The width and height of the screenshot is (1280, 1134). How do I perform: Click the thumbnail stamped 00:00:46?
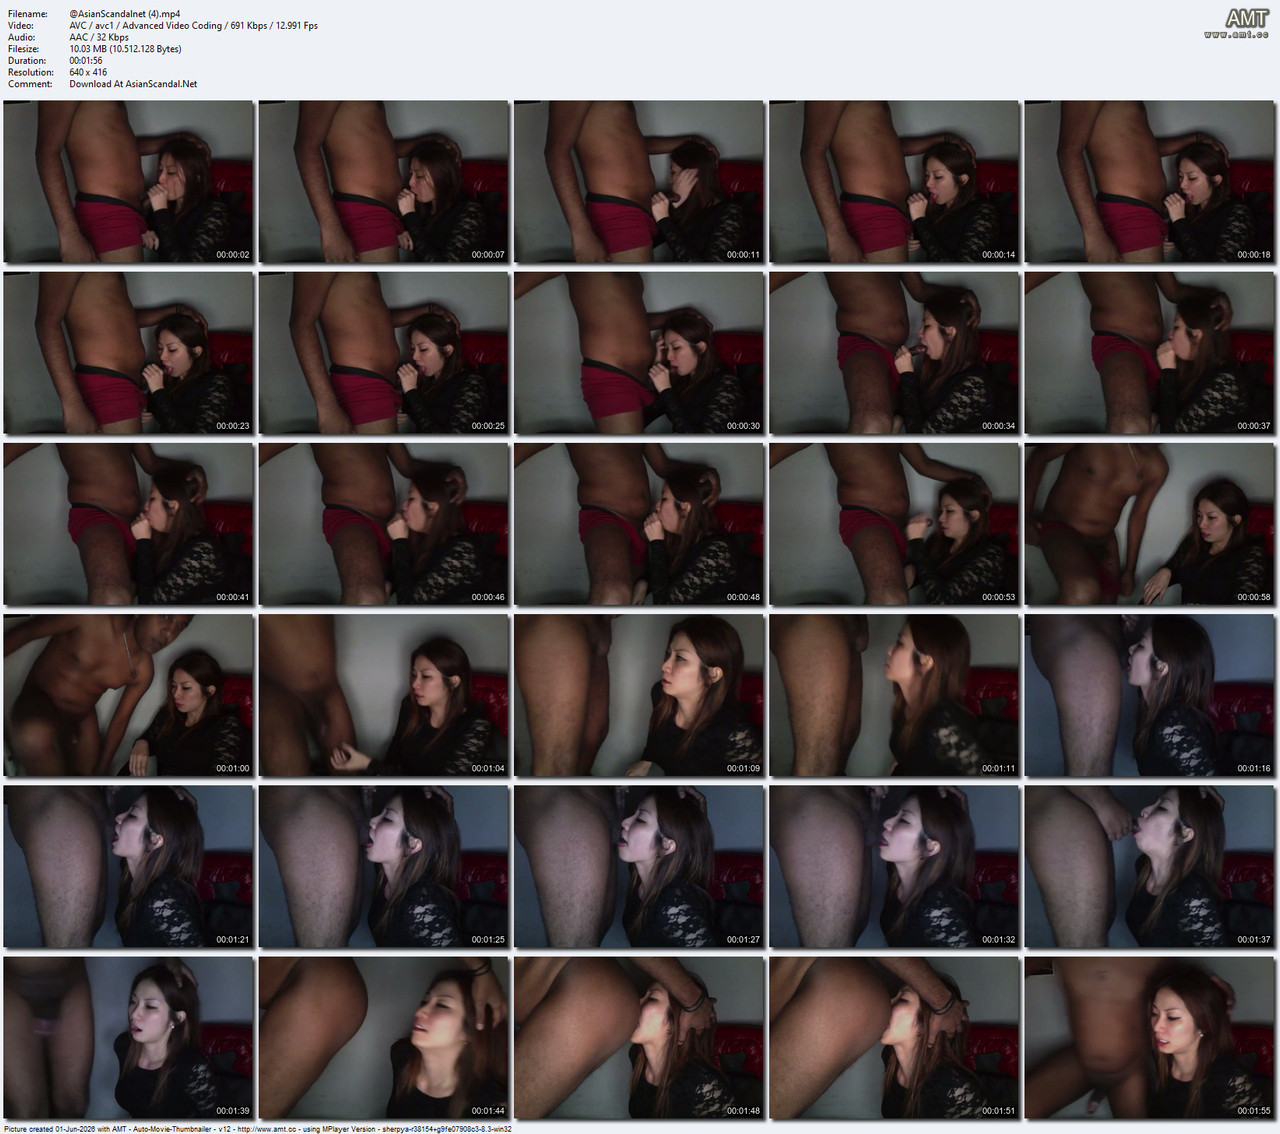tap(384, 524)
